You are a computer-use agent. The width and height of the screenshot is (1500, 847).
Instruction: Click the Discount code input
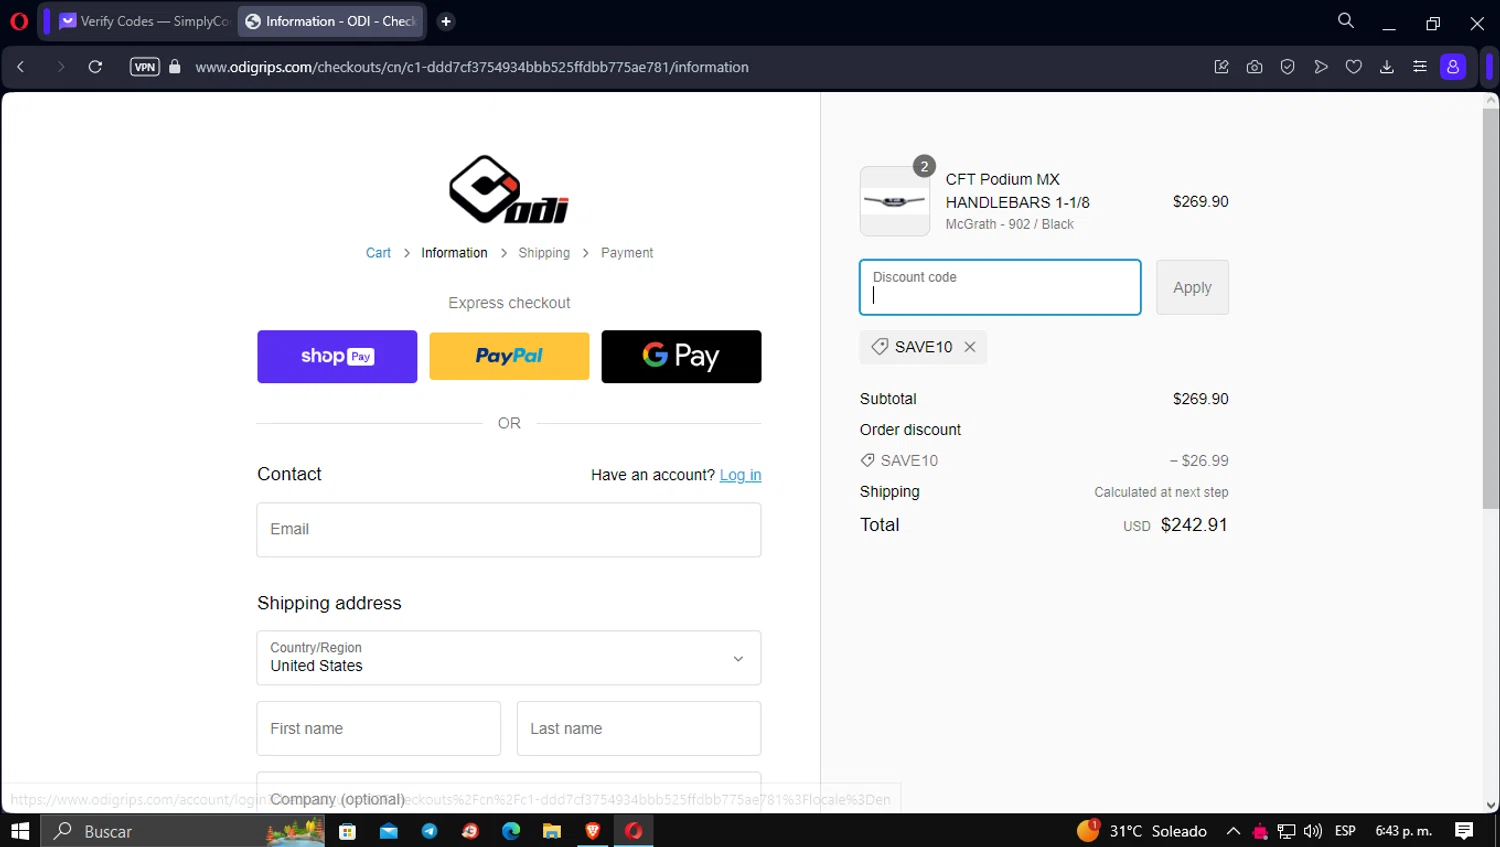point(1000,287)
